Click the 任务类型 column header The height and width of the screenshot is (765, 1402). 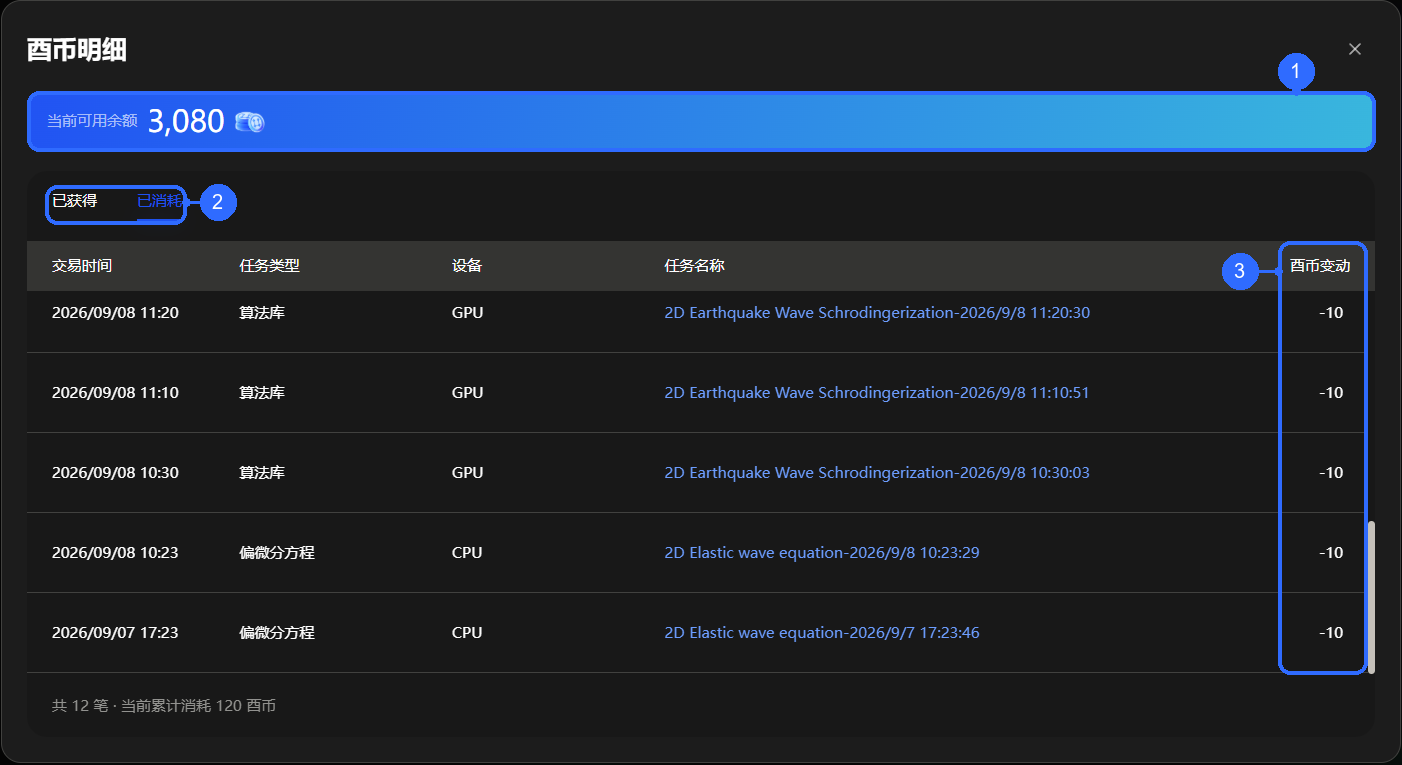pyautogui.click(x=270, y=266)
